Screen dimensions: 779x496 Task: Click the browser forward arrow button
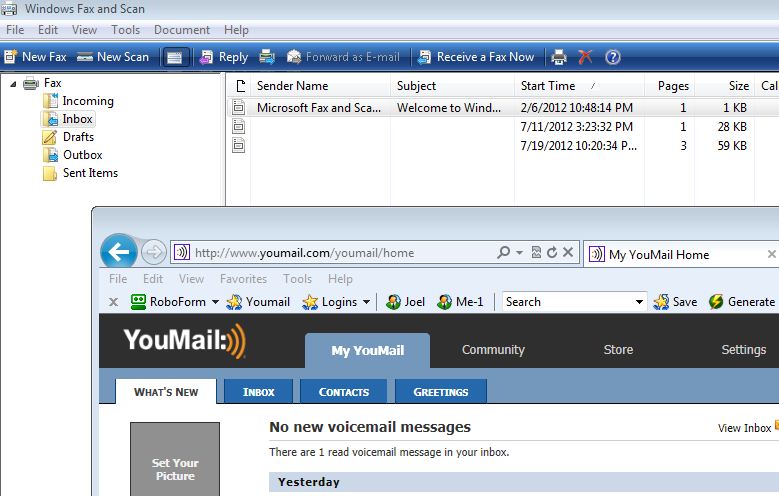(154, 252)
